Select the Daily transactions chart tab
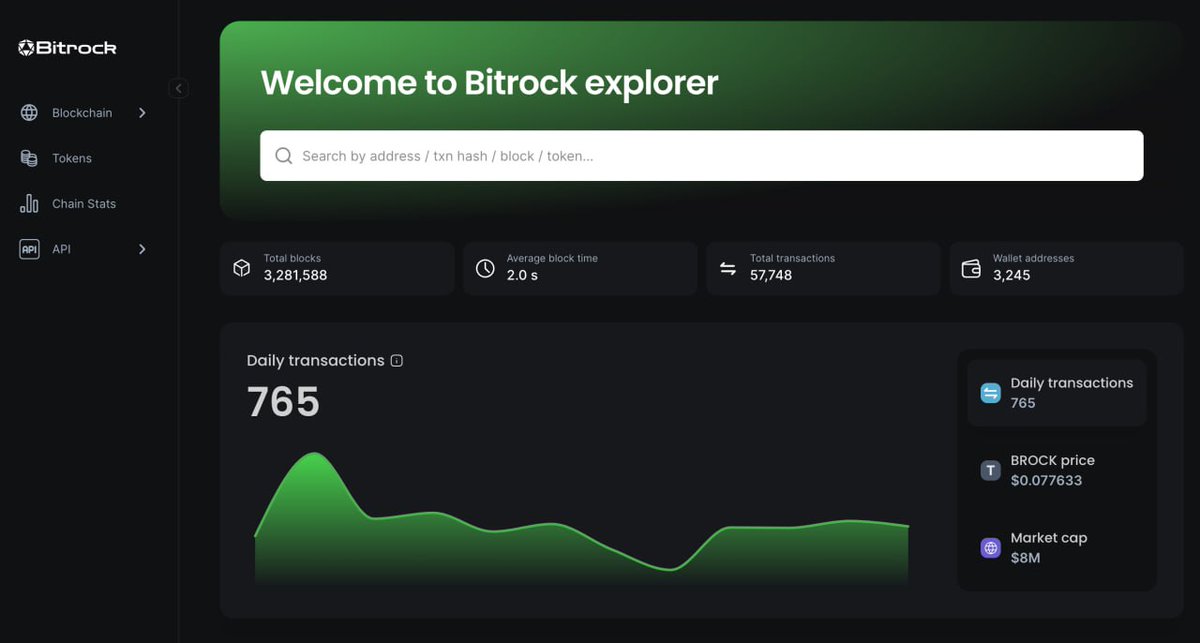Image resolution: width=1200 pixels, height=643 pixels. click(1056, 393)
